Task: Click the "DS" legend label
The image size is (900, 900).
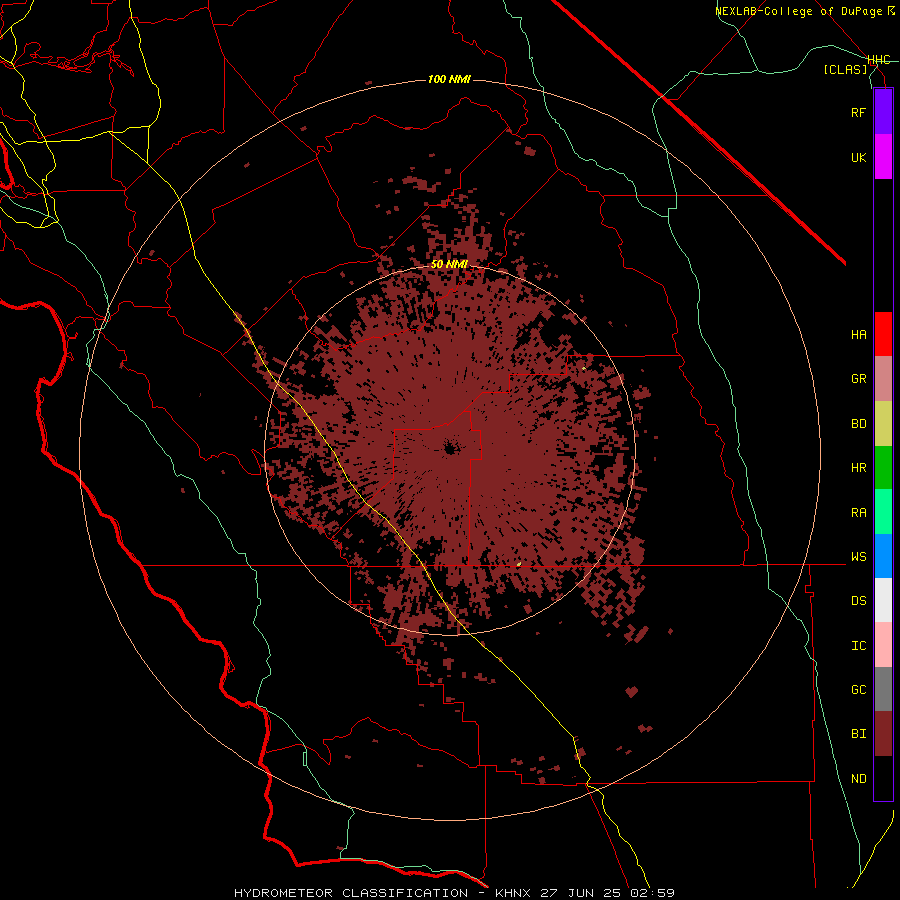Action: tap(858, 601)
